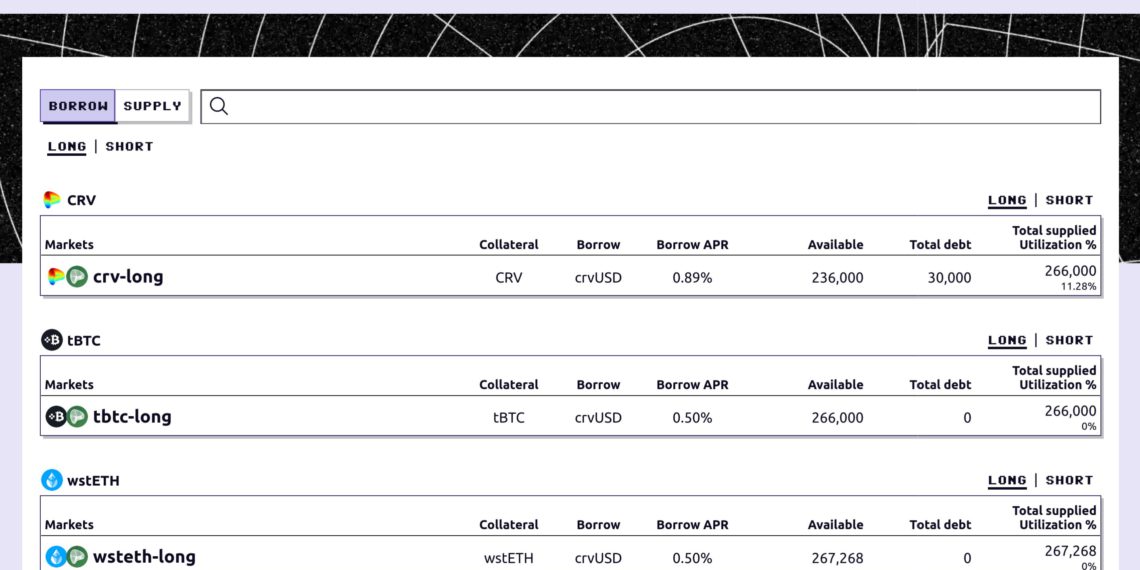The width and height of the screenshot is (1140, 570).
Task: Click the tbtc-long market pair icon
Action: coord(67,417)
